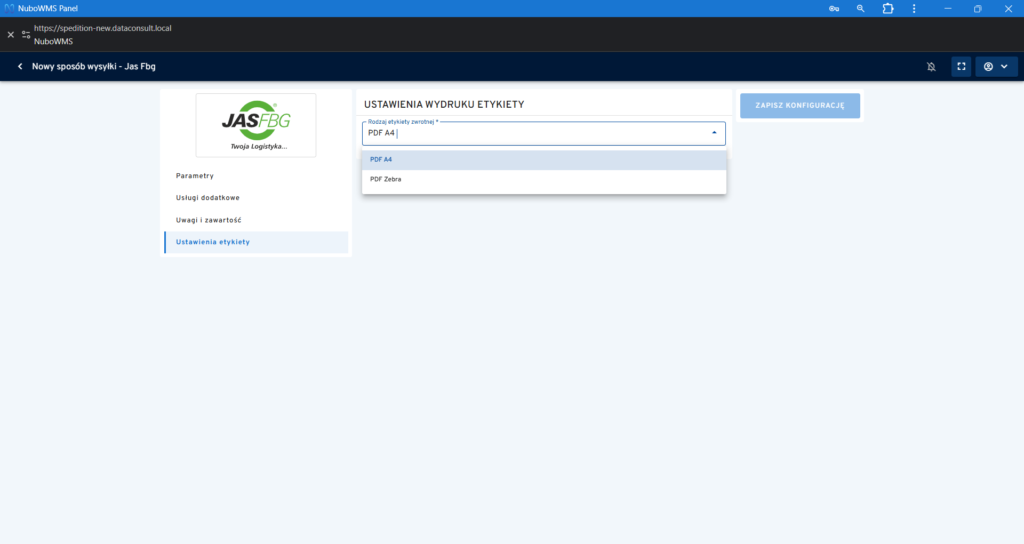Close the address info bar with X
This screenshot has width=1024, height=544.
click(x=10, y=34)
